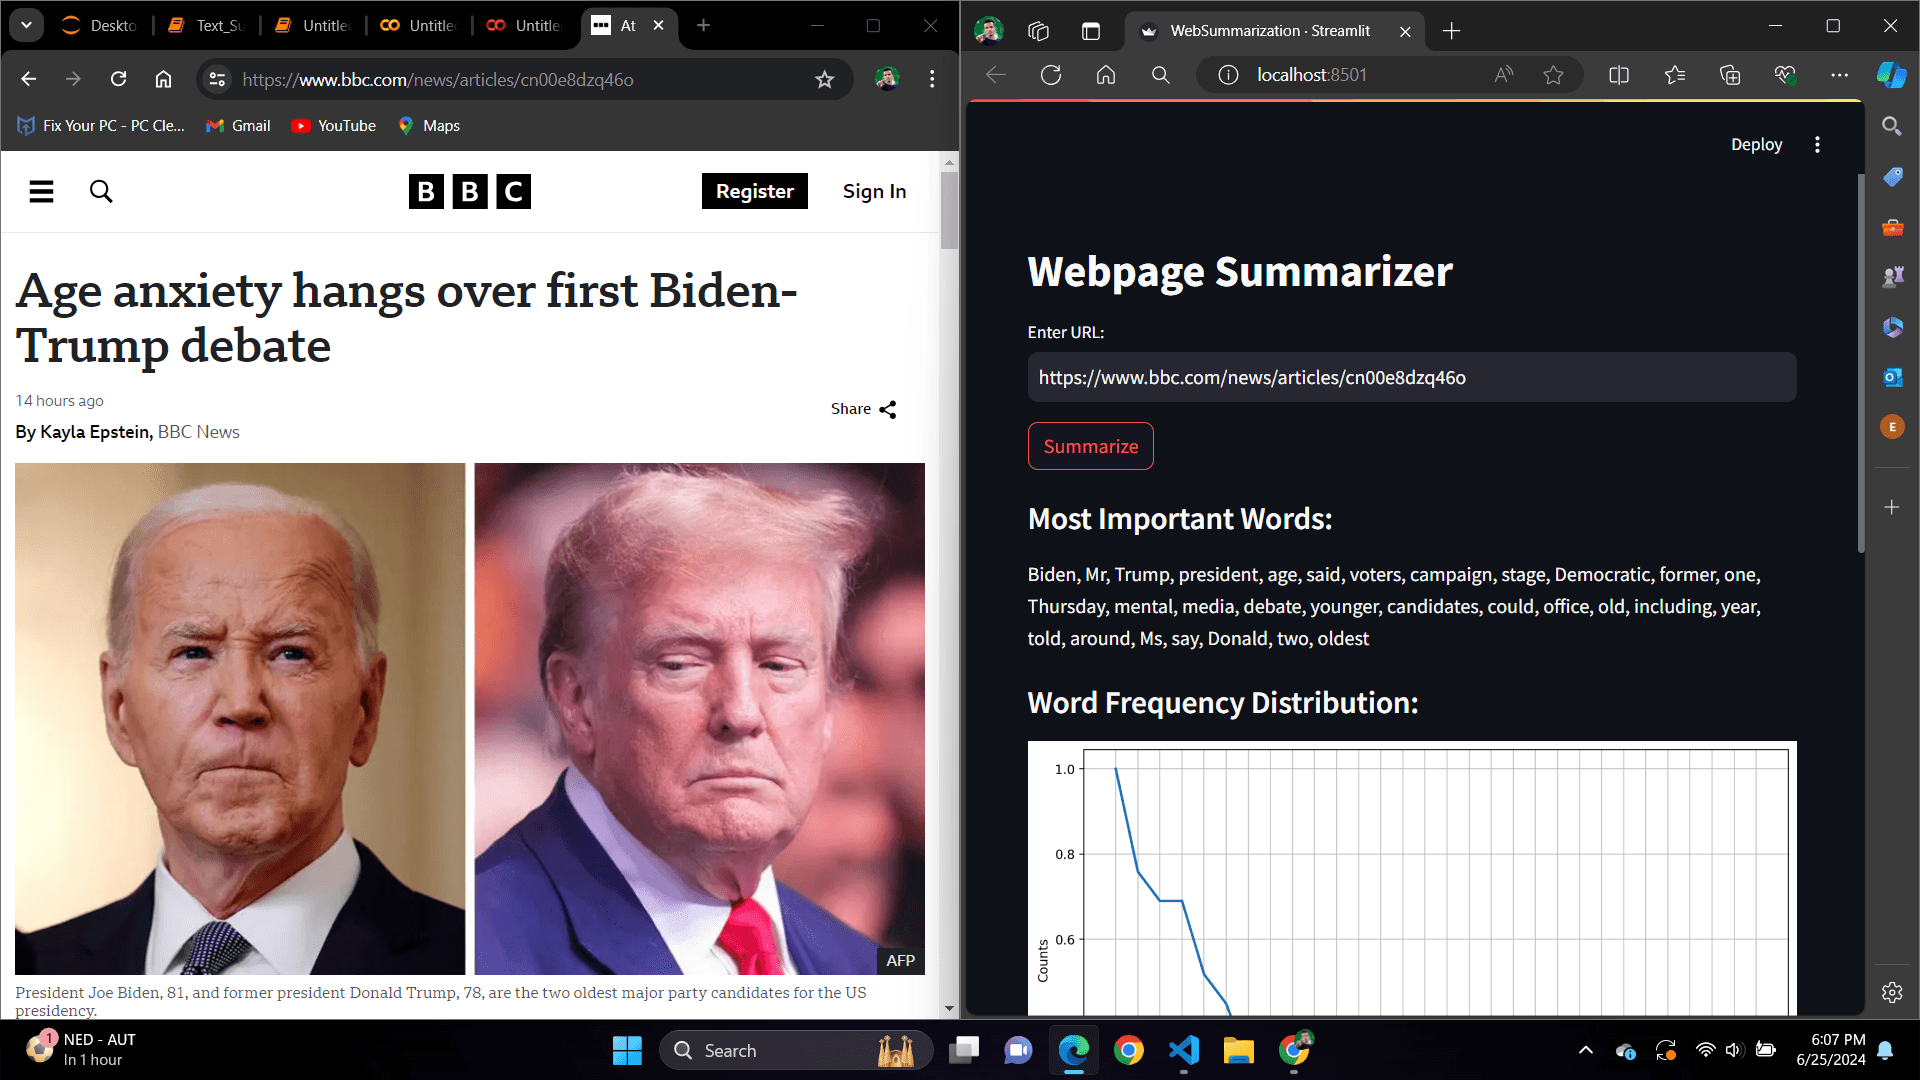Open the Collections icon in Edge
Viewport: 1920px width, 1080px height.
click(x=1730, y=74)
